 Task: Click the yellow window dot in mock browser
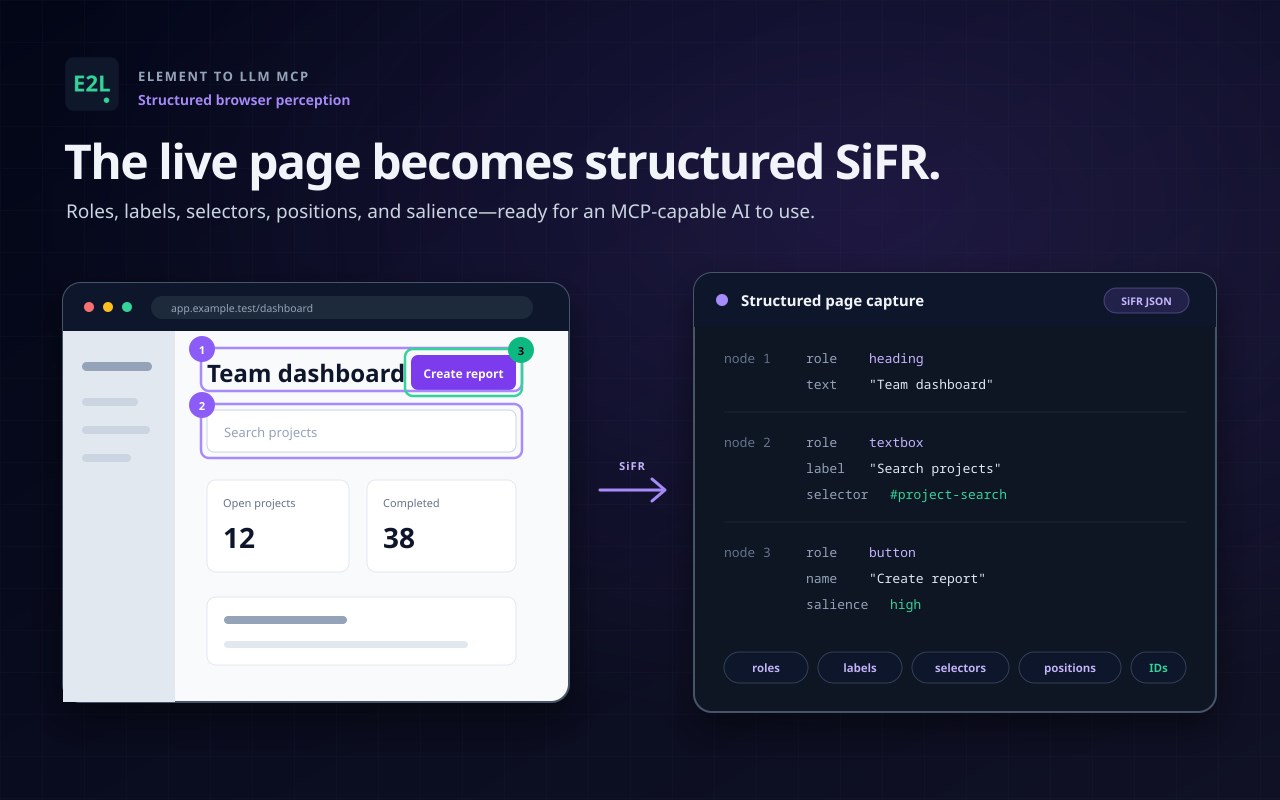(108, 307)
